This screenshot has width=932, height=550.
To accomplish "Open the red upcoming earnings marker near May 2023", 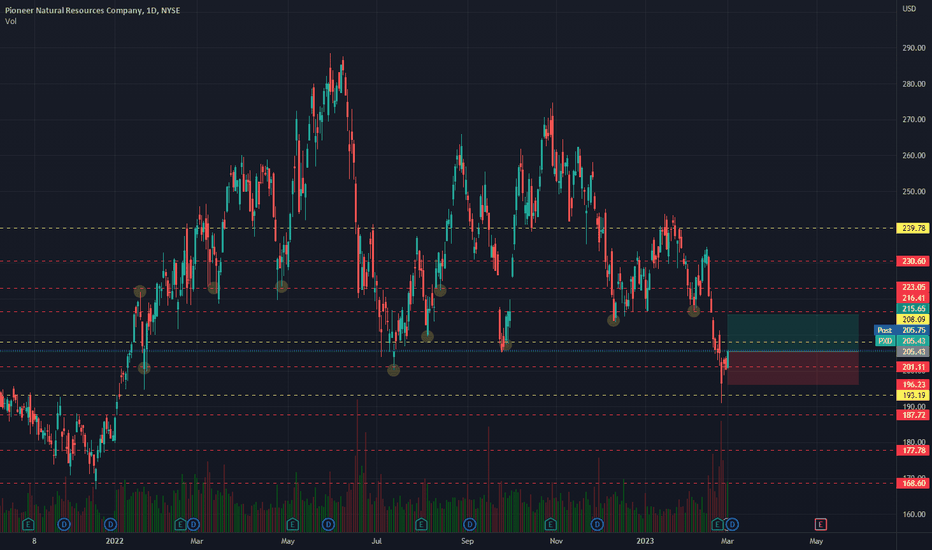I will tap(820, 524).
